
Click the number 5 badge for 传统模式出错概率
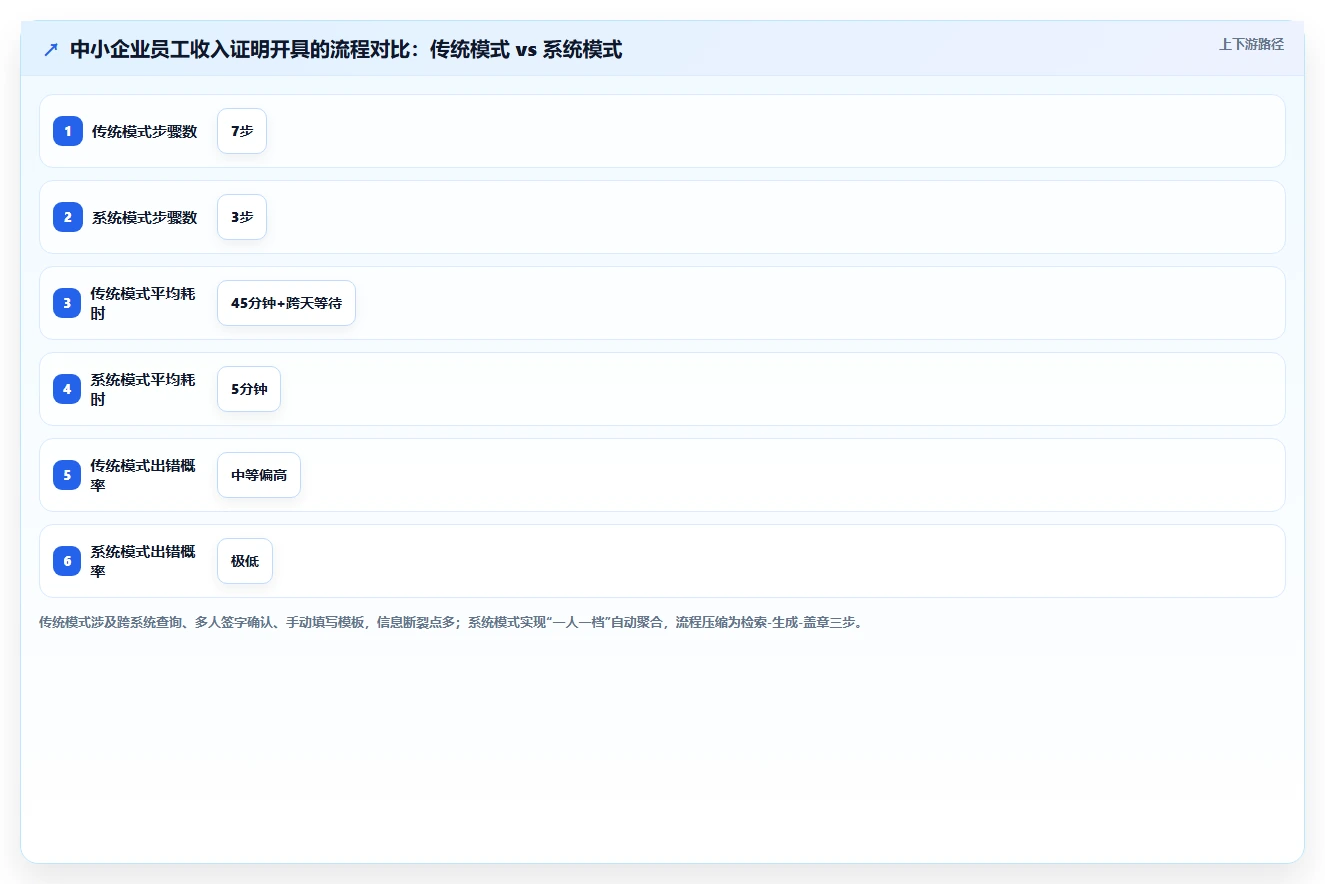coord(68,475)
